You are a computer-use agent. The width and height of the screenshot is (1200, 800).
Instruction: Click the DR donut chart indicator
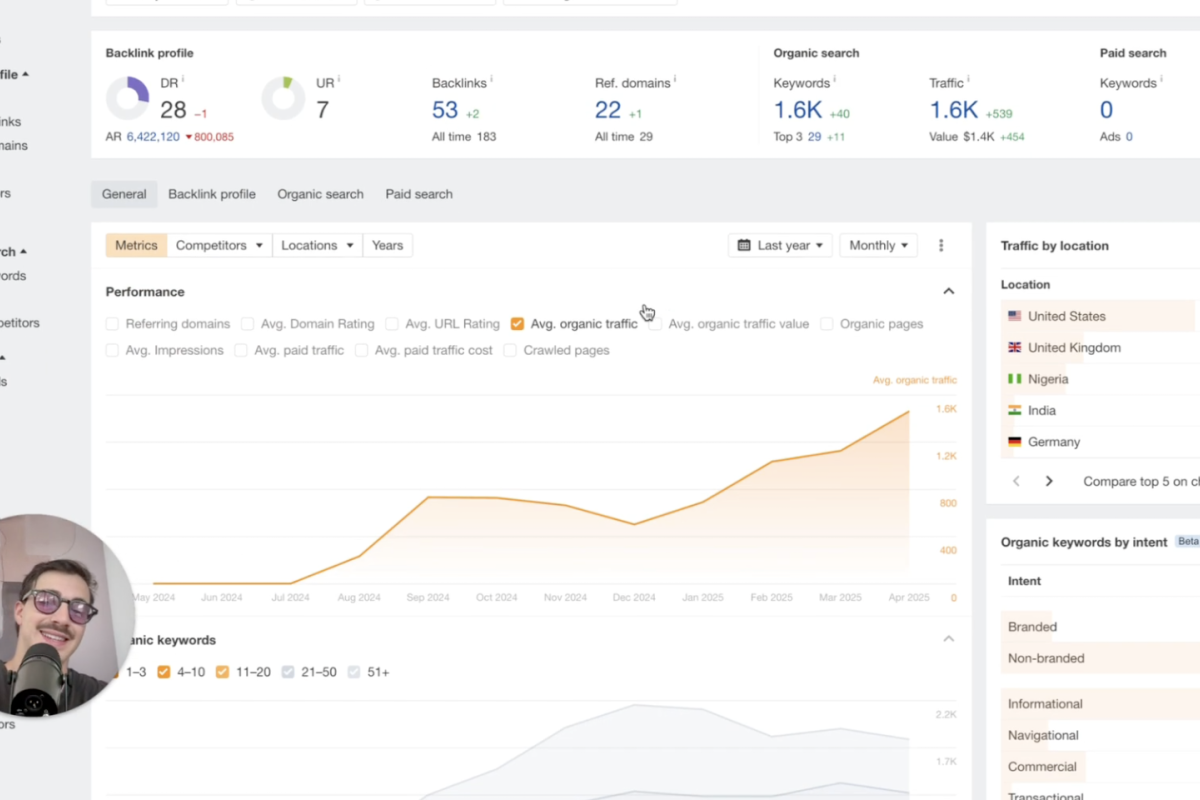(127, 98)
